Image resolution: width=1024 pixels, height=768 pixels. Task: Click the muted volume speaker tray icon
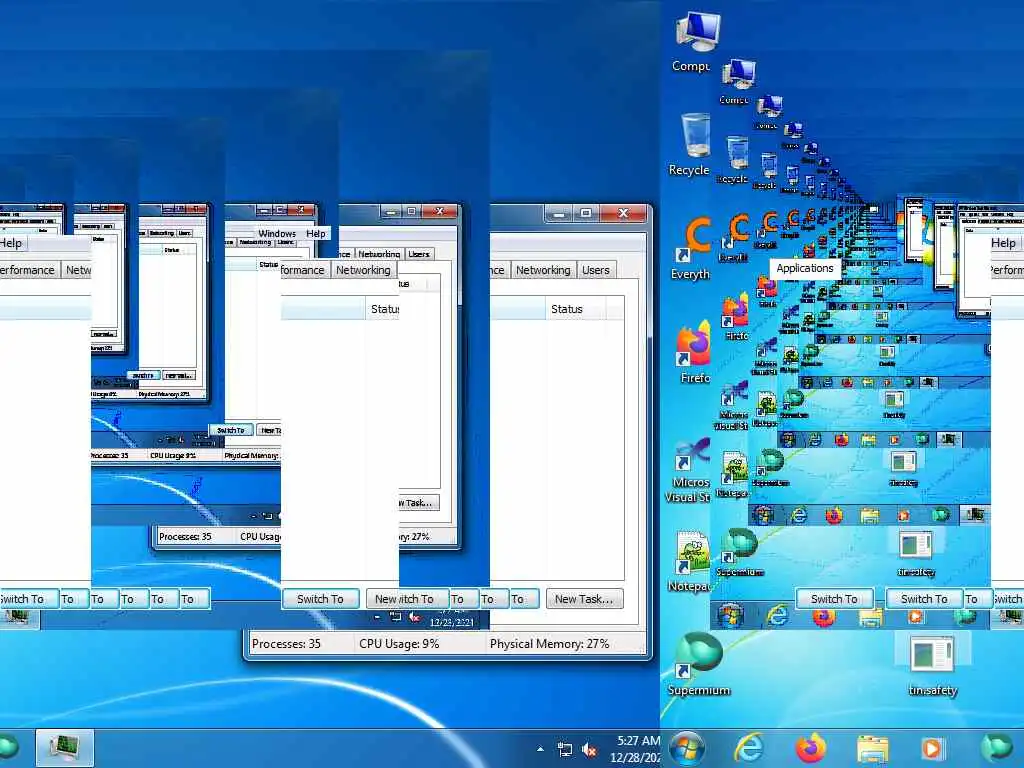point(590,749)
